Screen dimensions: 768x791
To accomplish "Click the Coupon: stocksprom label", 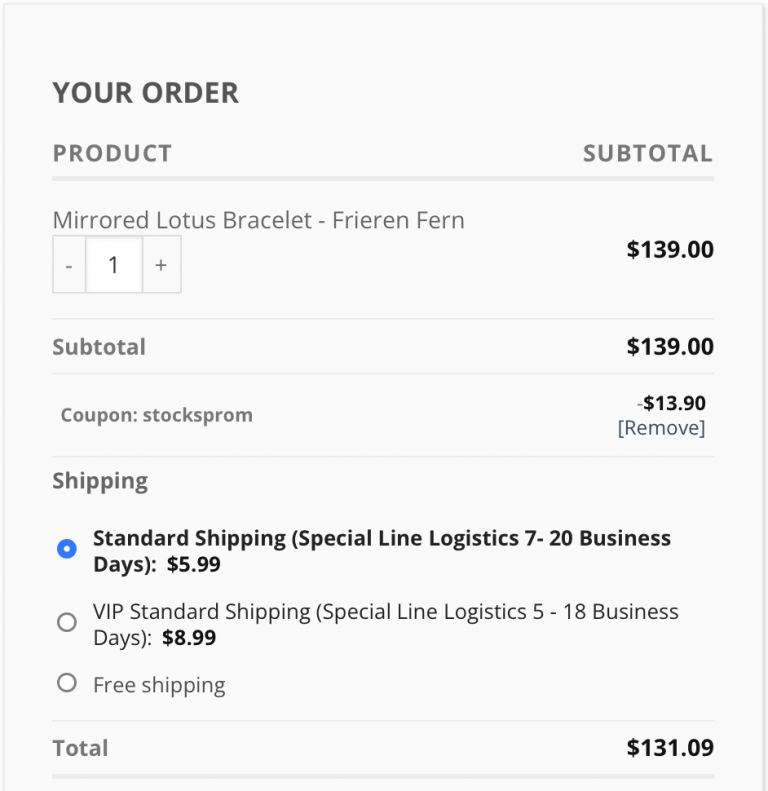I will (x=156, y=415).
